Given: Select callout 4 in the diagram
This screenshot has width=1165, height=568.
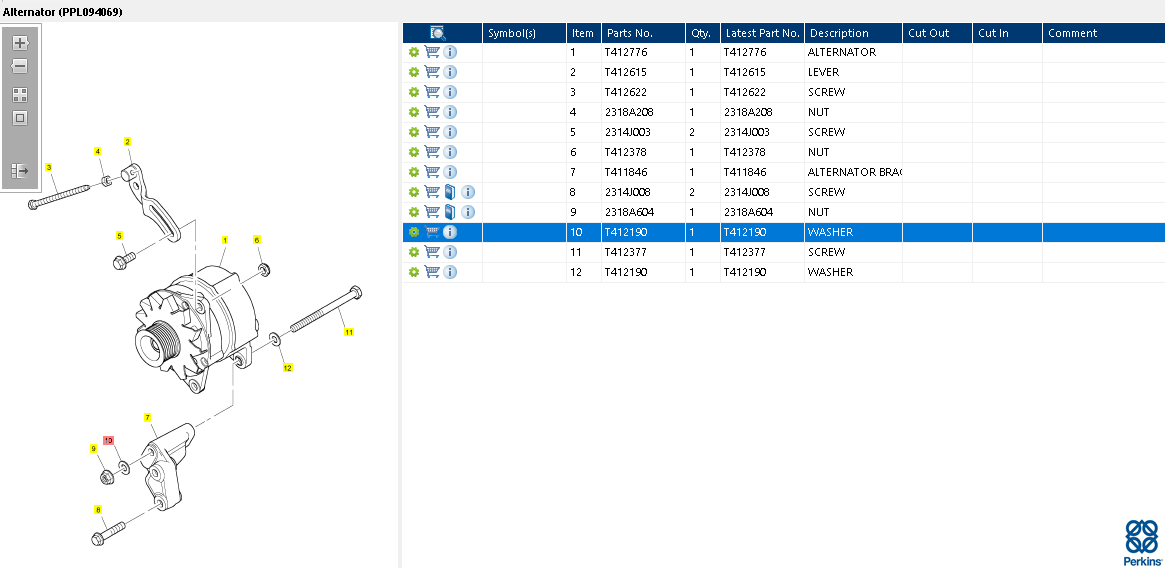Looking at the screenshot, I should click(98, 151).
